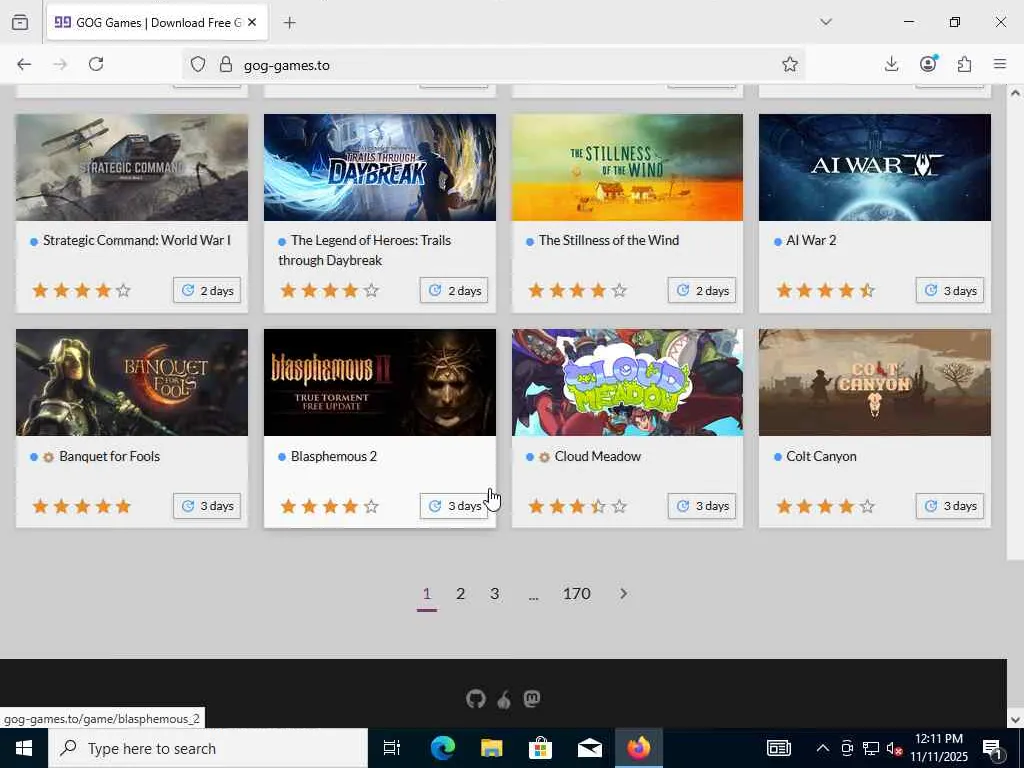
Task: Click 3 days badge on Cloud Meadow
Action: coord(702,506)
